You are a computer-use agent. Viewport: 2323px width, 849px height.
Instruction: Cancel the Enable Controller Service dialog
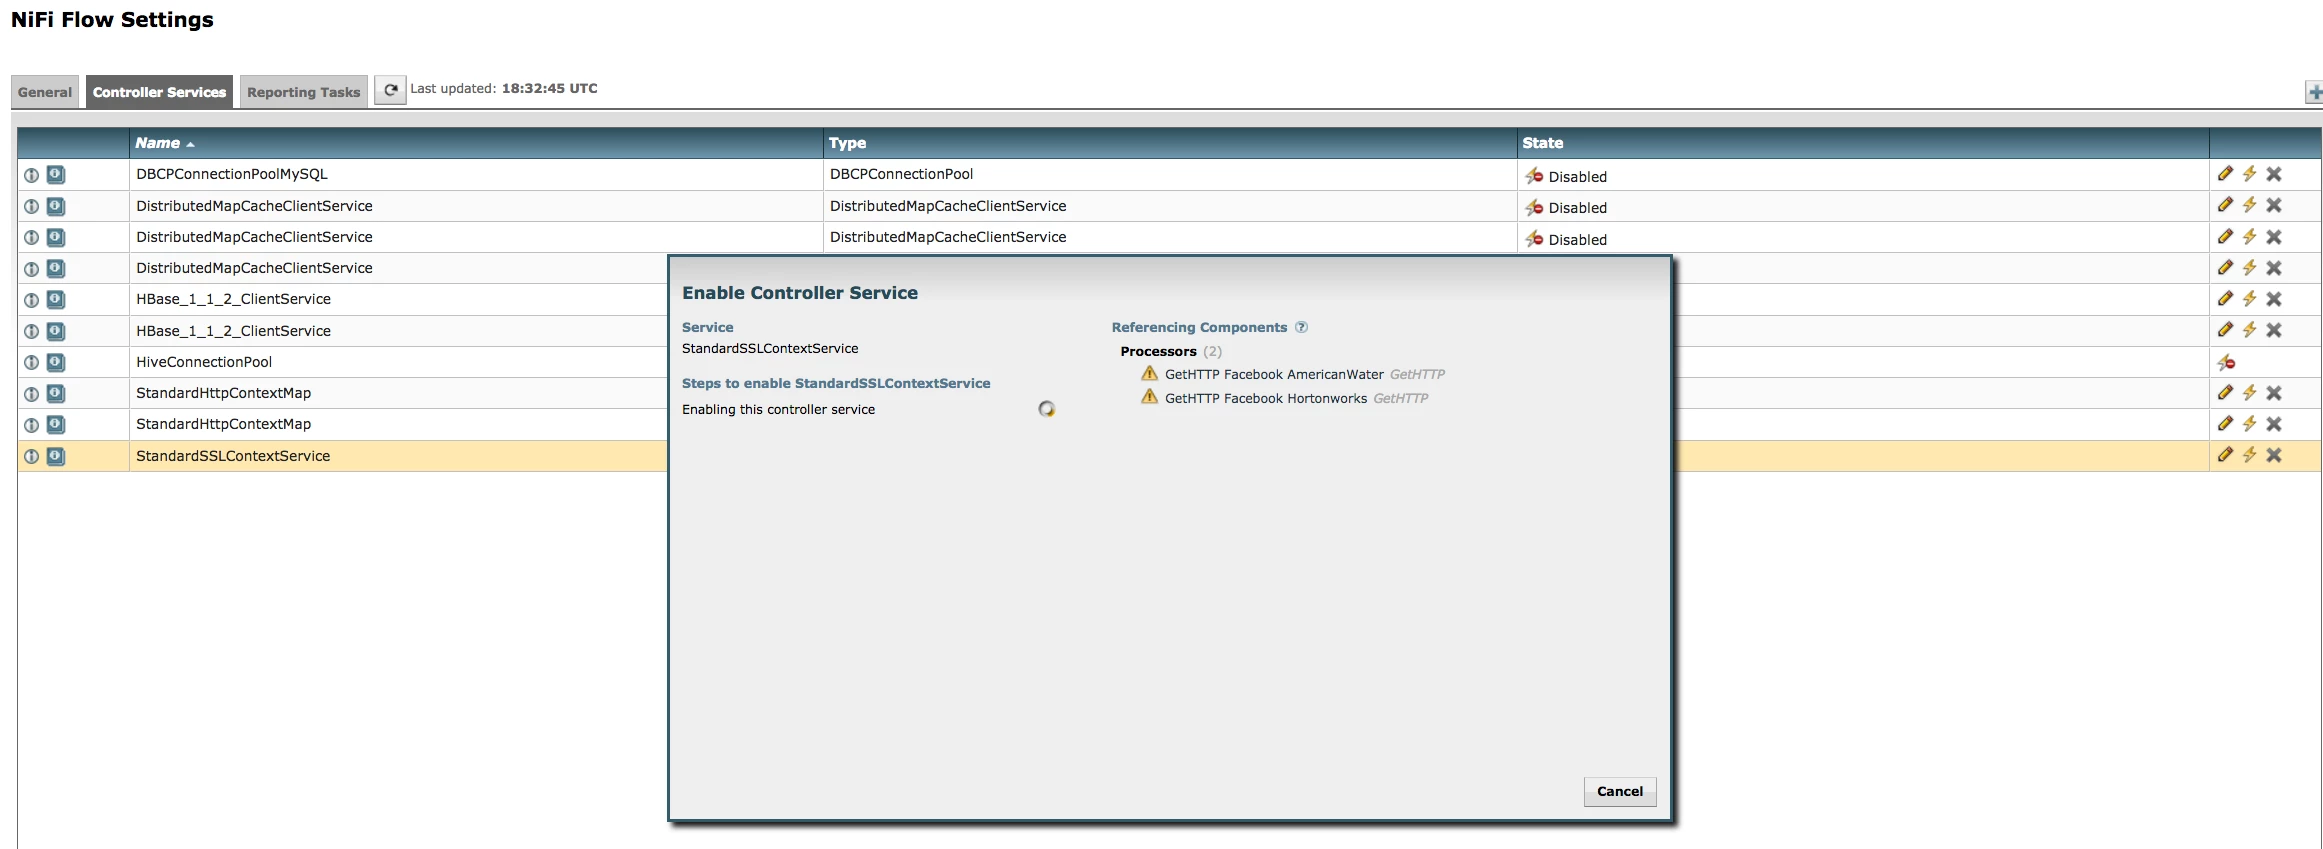(1620, 791)
